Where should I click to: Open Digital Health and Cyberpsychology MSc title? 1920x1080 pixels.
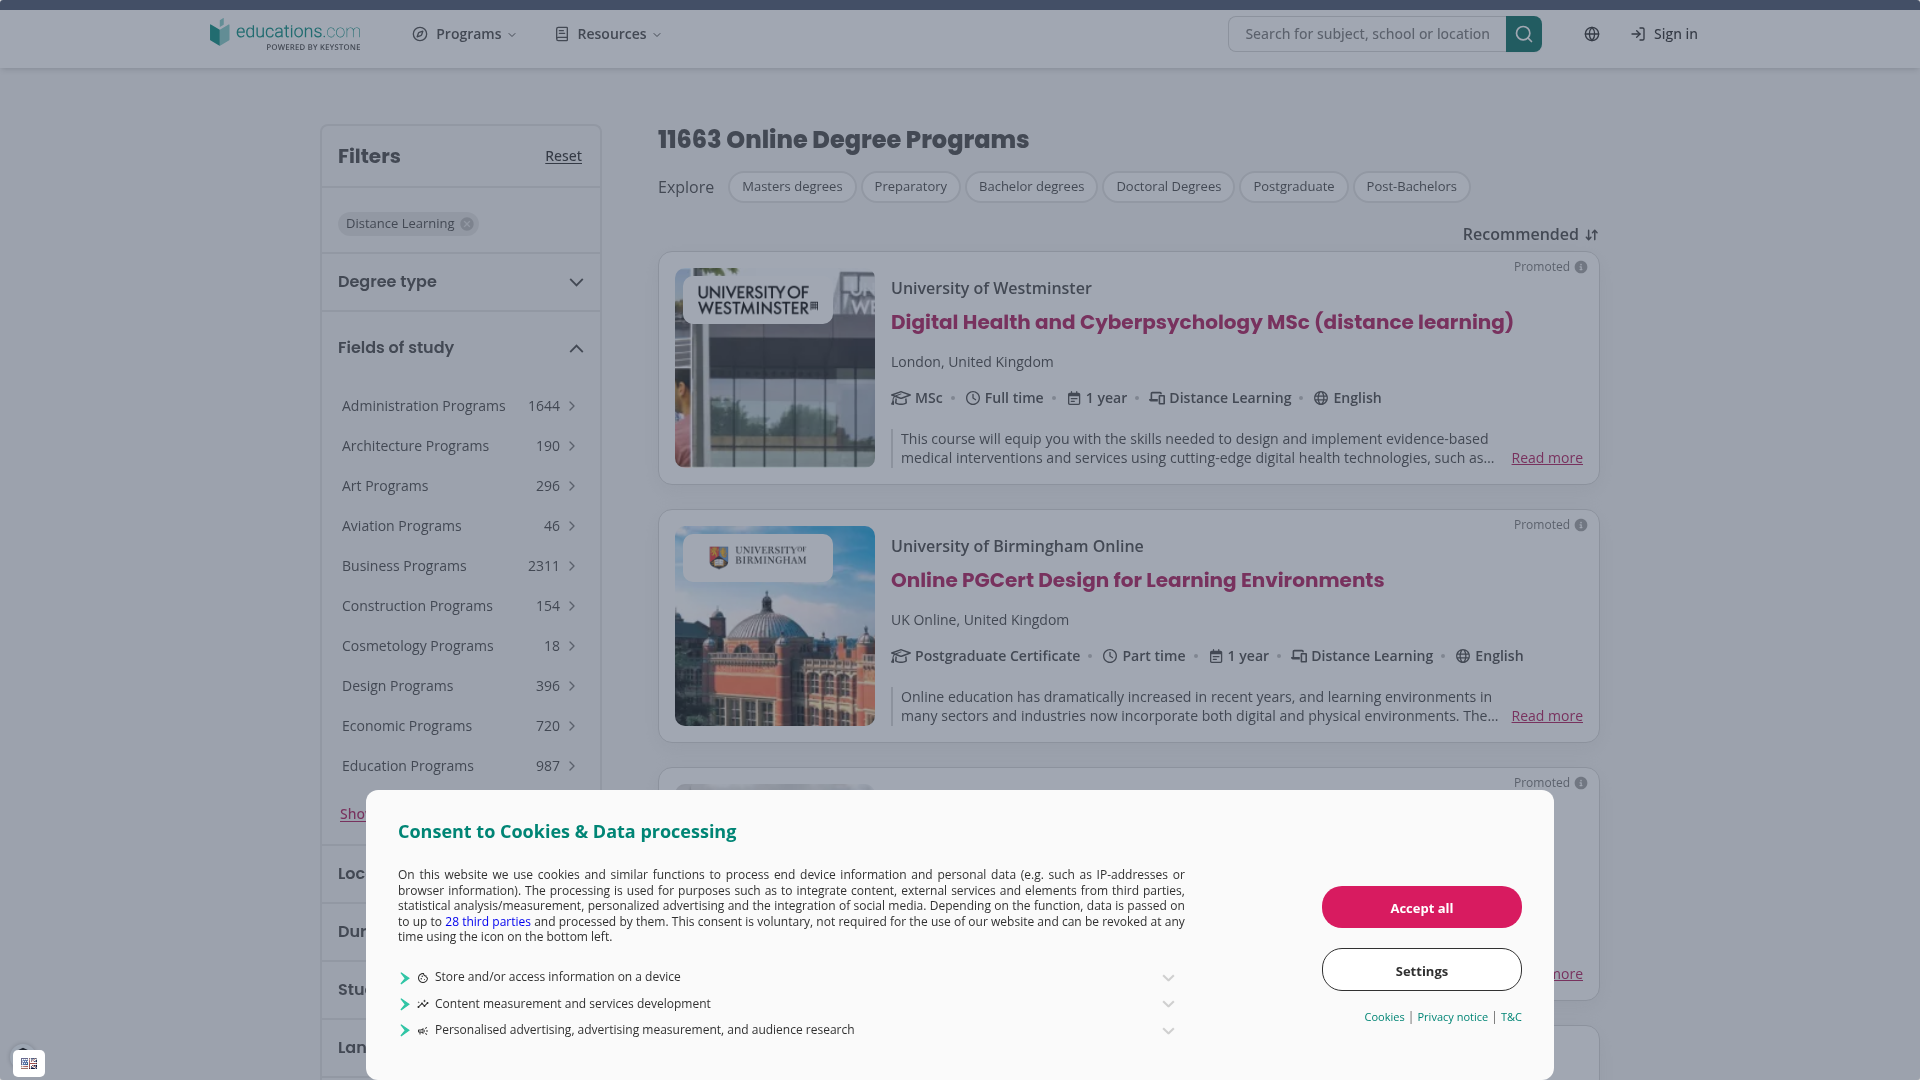(x=1202, y=322)
